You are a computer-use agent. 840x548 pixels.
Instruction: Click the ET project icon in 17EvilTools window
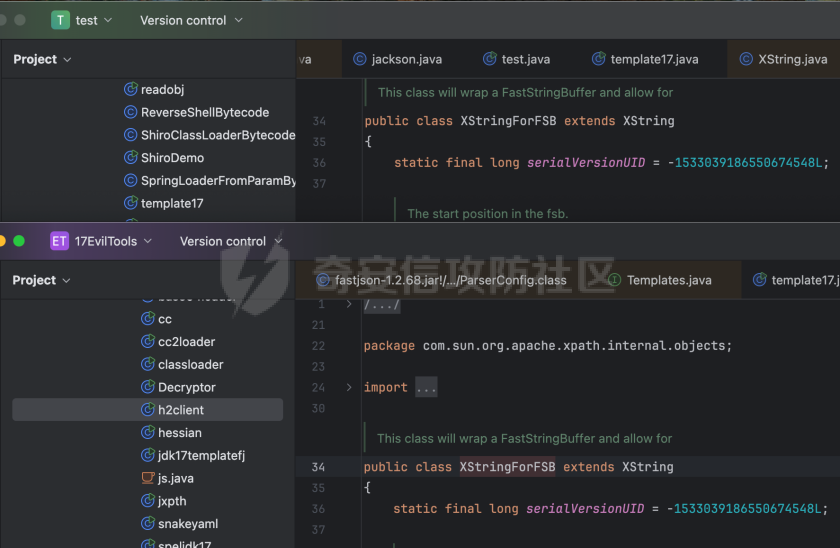point(59,241)
